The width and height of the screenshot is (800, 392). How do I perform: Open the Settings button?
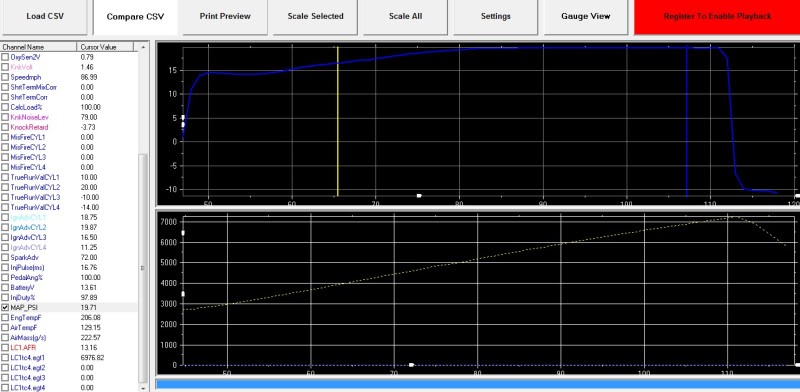tap(495, 16)
